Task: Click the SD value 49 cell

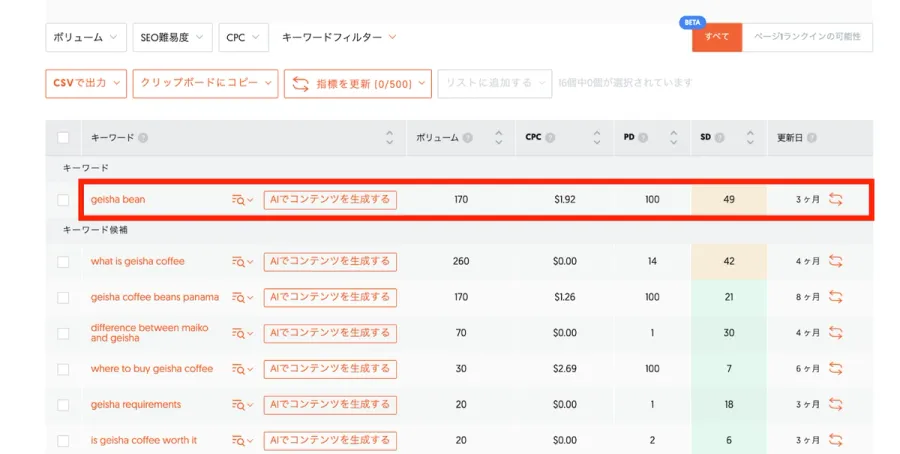Action: 729,200
